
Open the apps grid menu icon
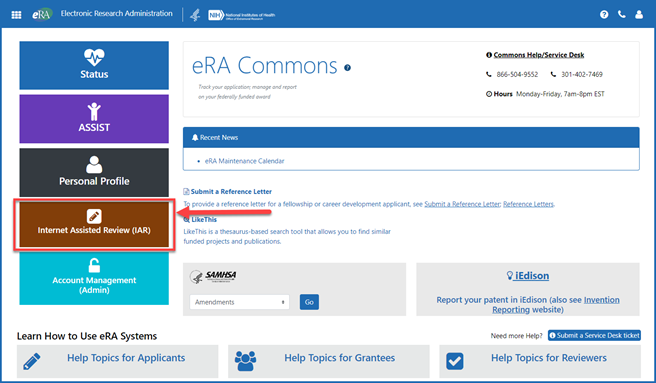tap(16, 15)
